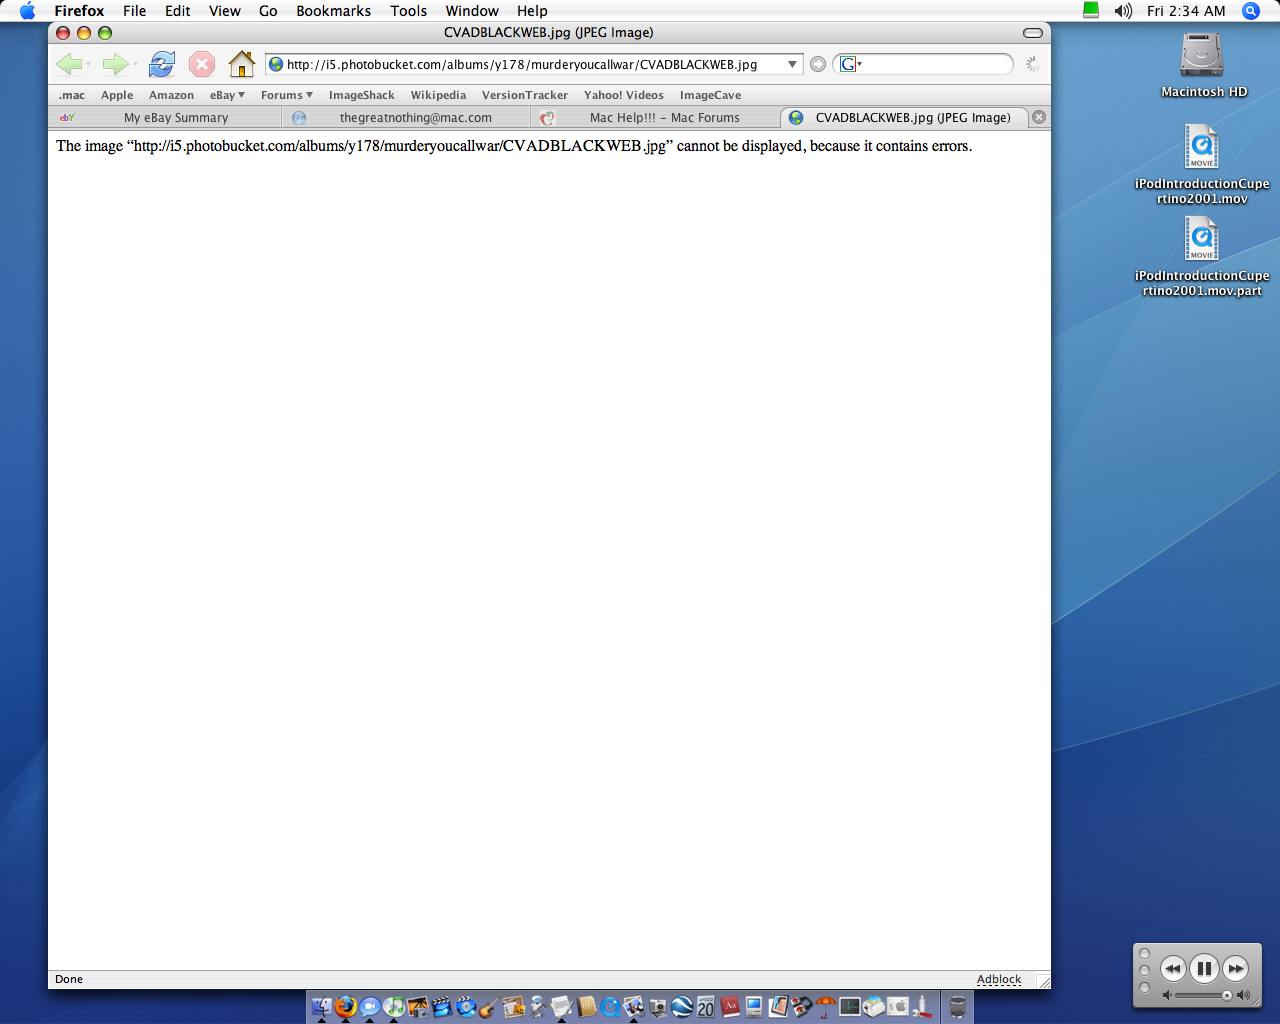Reload the current page
Image resolution: width=1280 pixels, height=1024 pixels.
click(161, 64)
